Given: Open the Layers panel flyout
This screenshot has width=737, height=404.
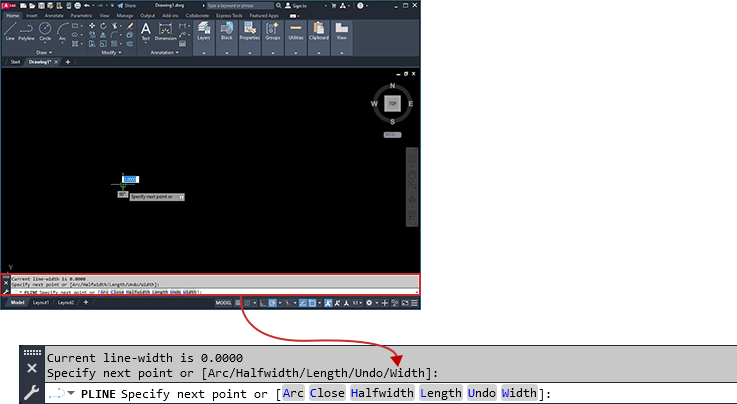Looking at the screenshot, I should pyautogui.click(x=204, y=53).
